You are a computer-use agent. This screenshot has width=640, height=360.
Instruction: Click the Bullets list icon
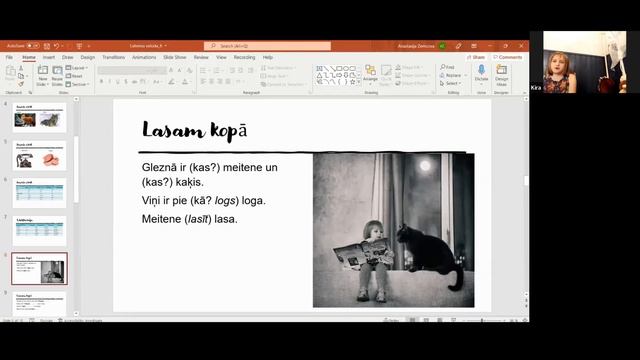(203, 71)
